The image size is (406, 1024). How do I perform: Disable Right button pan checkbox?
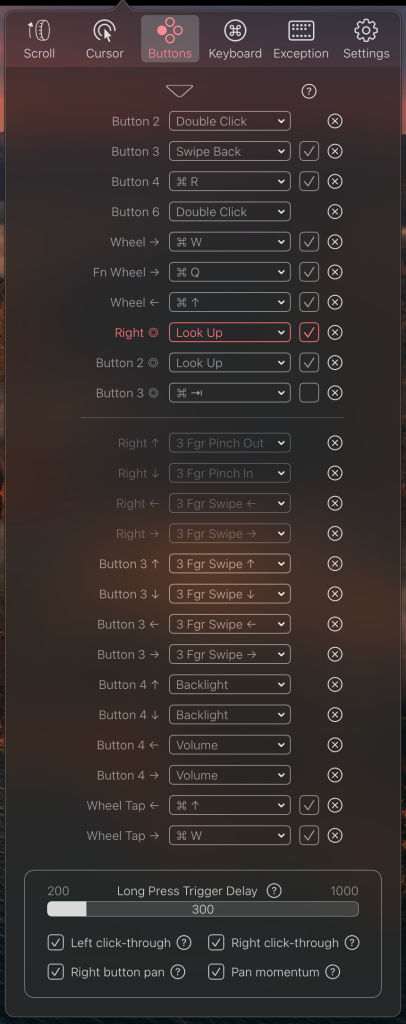55,972
